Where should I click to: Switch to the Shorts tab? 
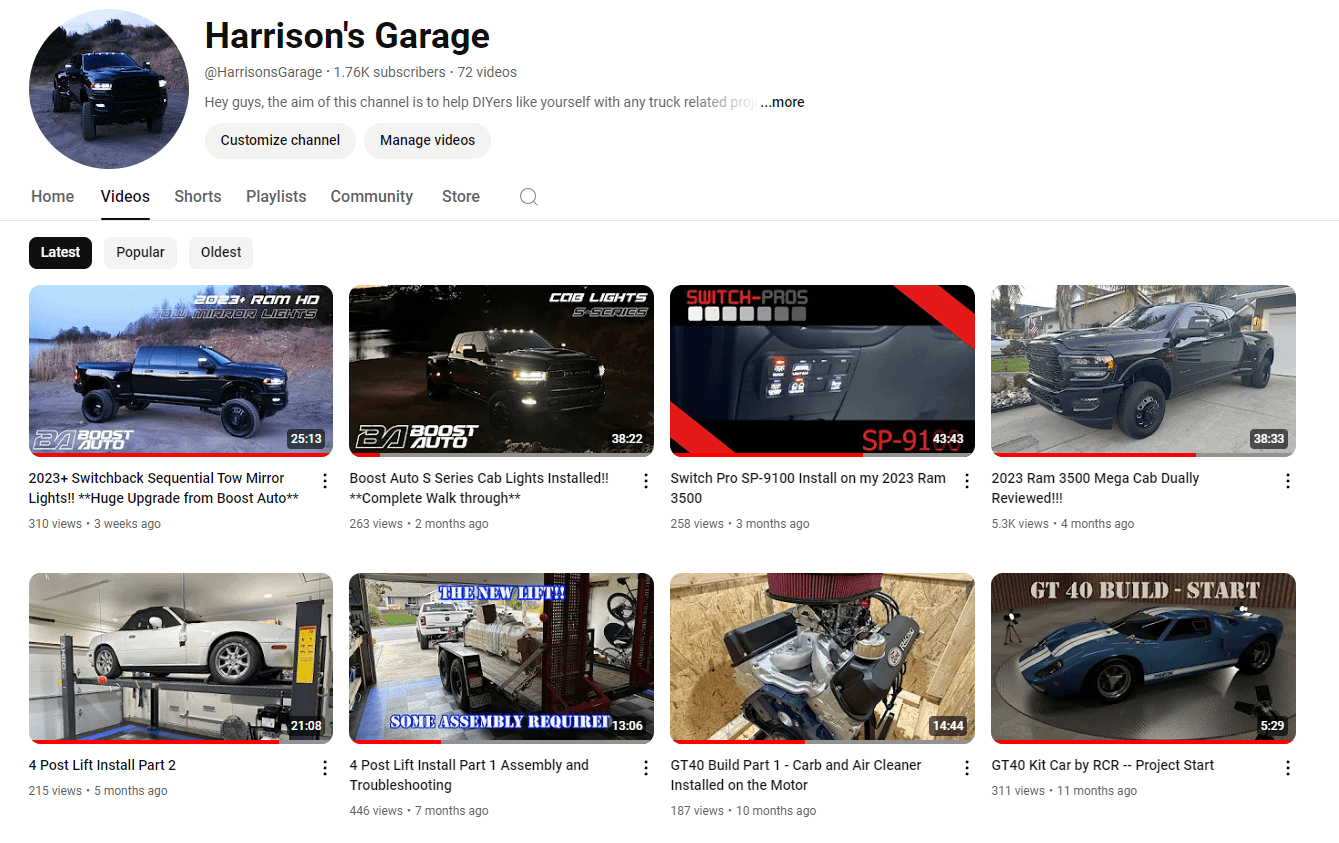tap(198, 197)
